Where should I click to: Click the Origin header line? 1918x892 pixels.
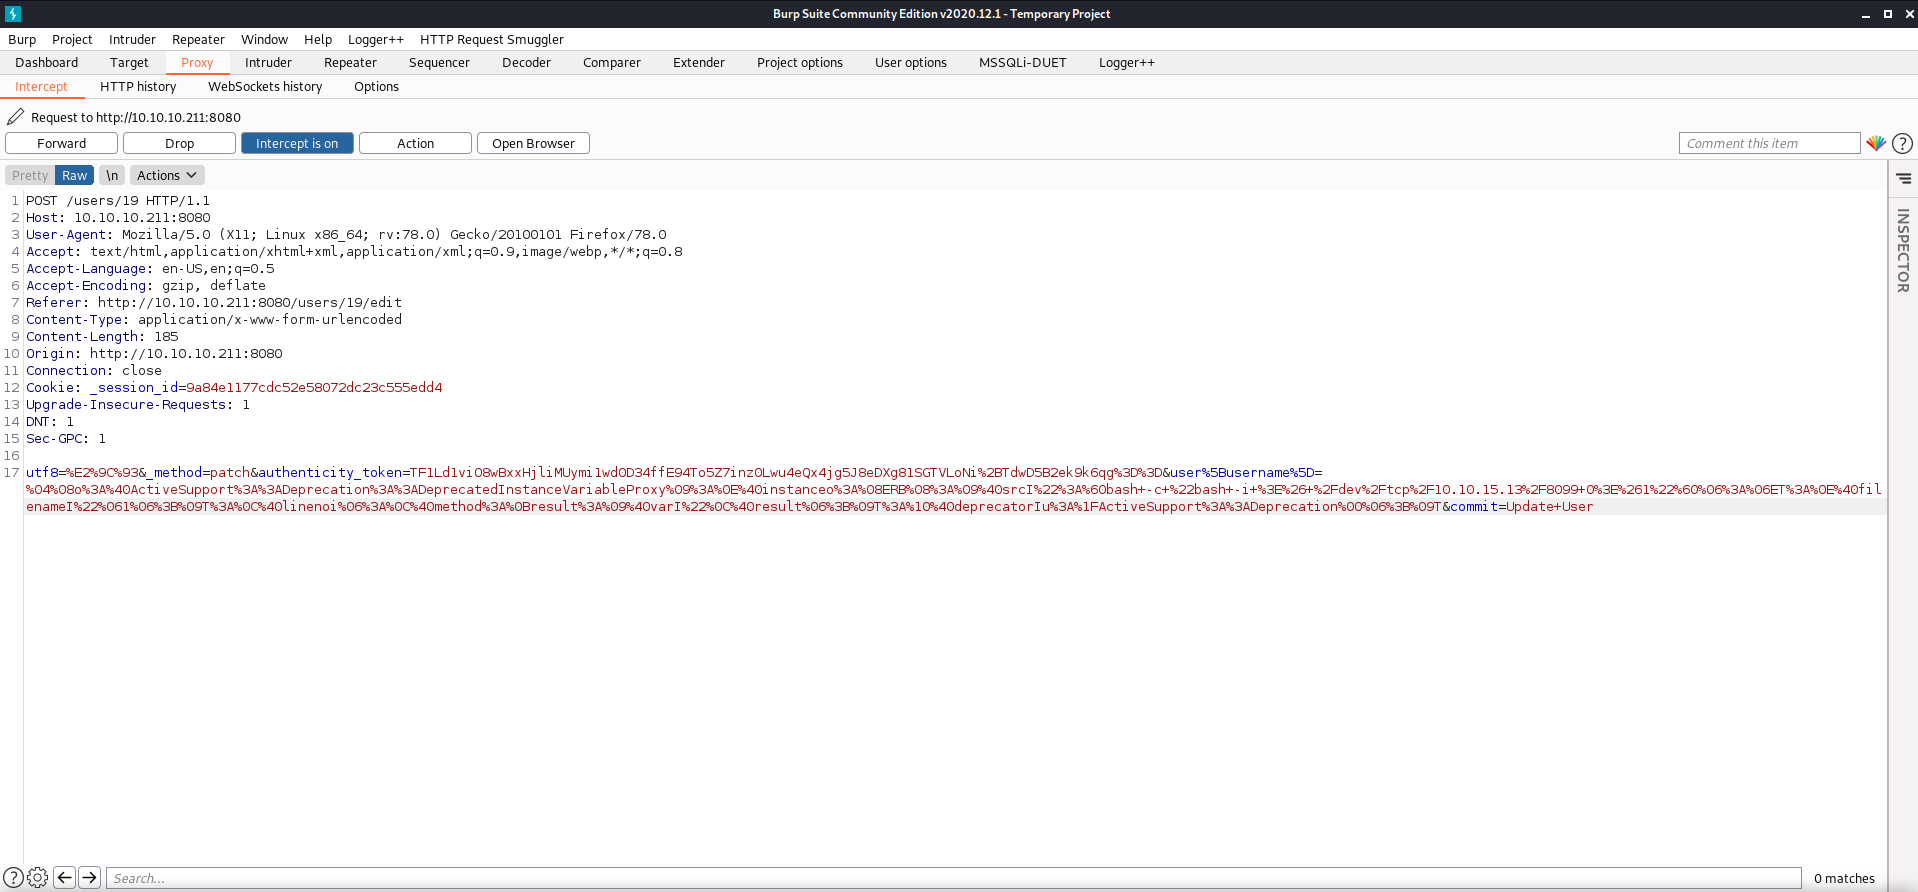(x=154, y=354)
